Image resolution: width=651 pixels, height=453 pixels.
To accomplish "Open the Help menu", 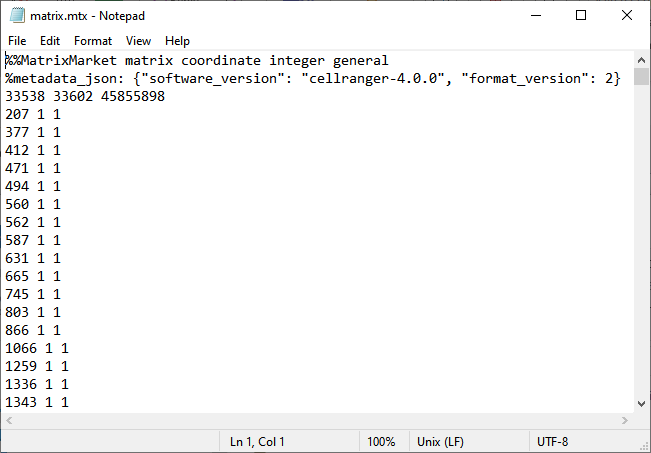I will tap(177, 41).
